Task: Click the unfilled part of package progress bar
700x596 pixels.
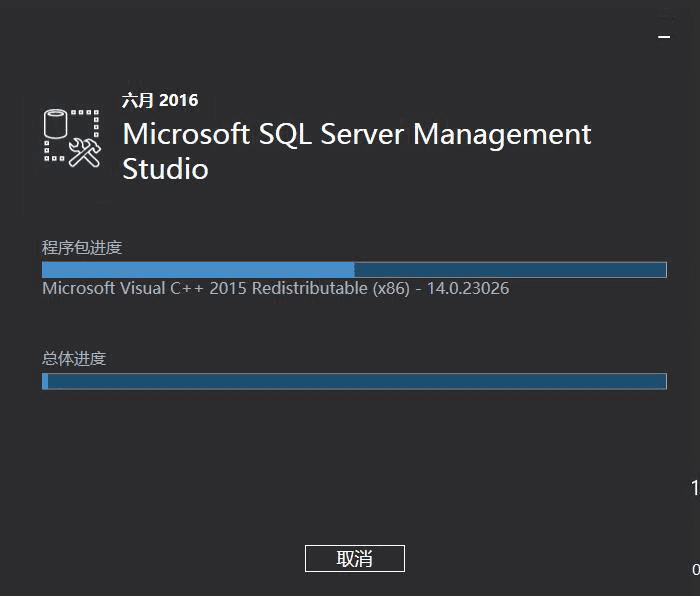Action: 510,270
